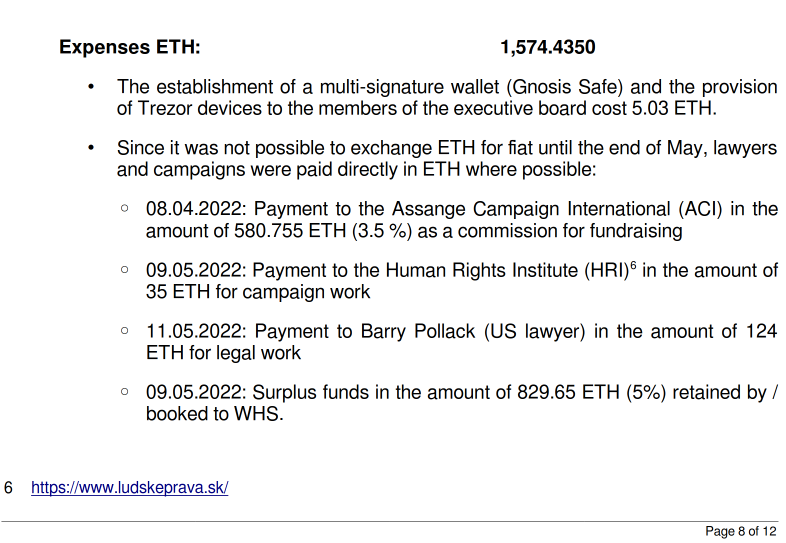Click "35 ETH for campaign work" line
This screenshot has width=786, height=543.
[258, 293]
